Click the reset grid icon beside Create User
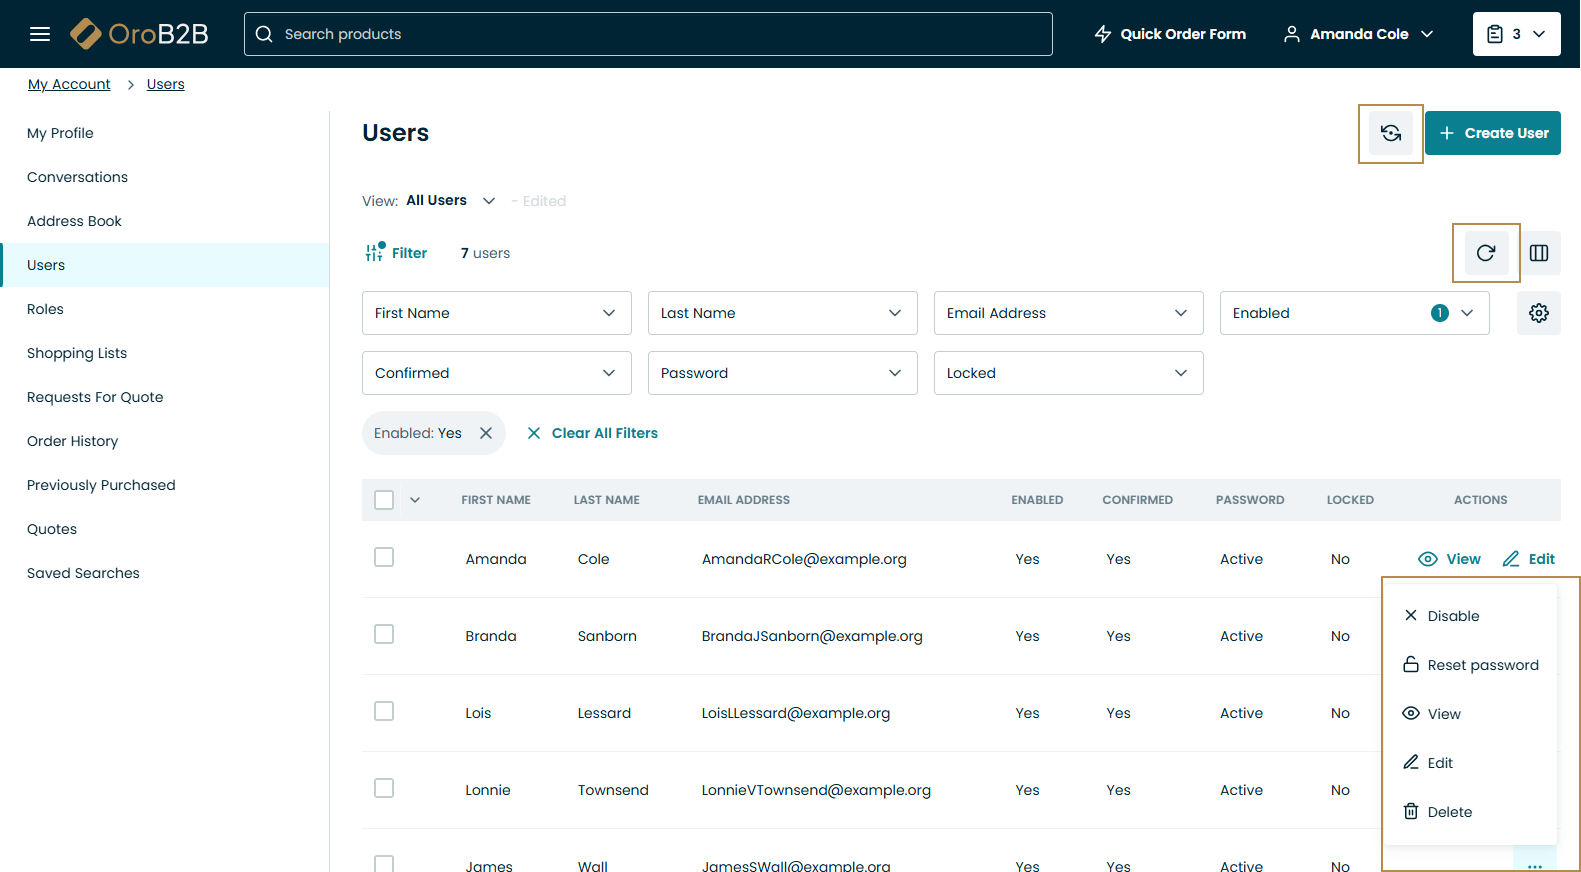The image size is (1581, 872). pyautogui.click(x=1390, y=133)
